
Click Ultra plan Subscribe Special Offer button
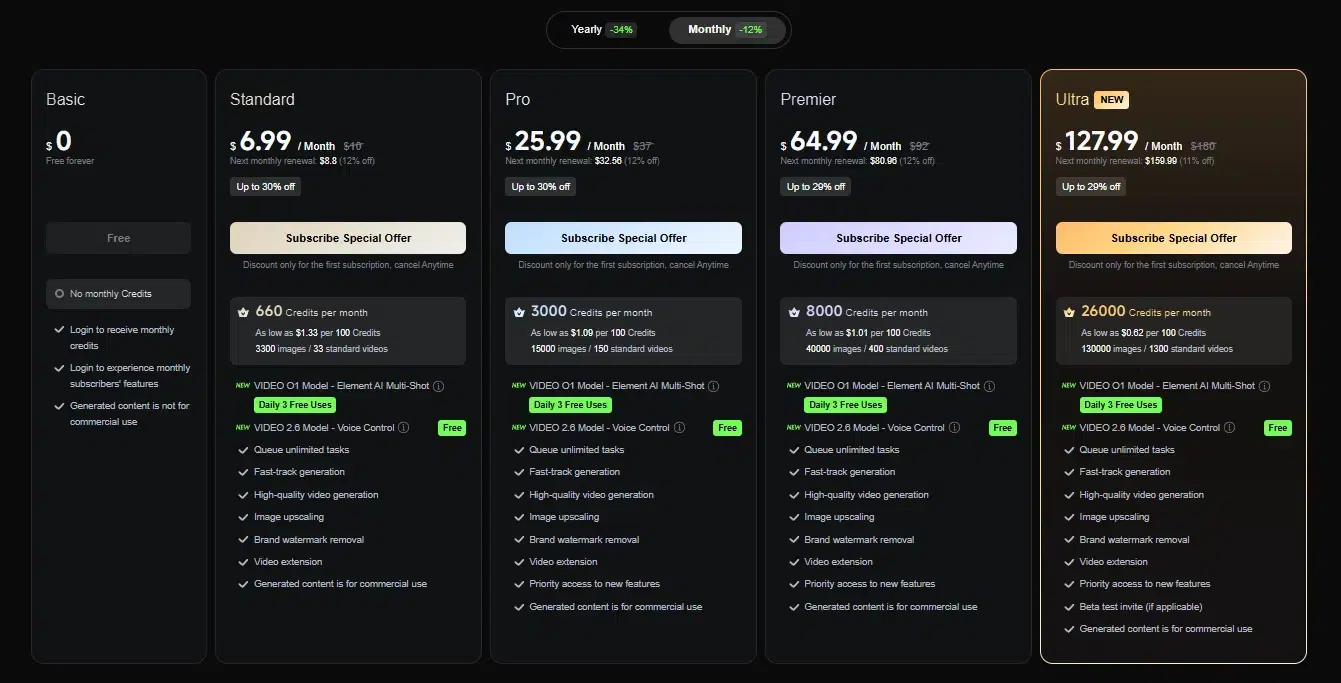pos(1173,238)
